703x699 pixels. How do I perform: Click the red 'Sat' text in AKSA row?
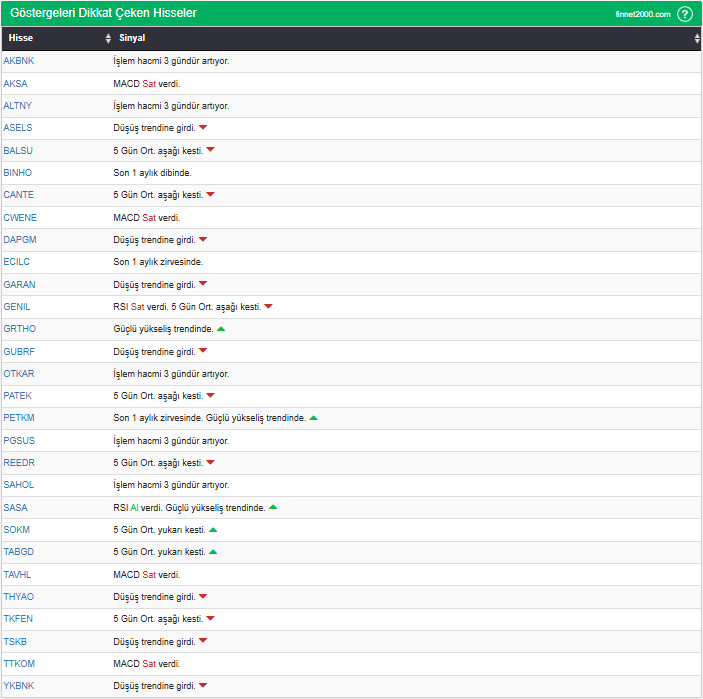[x=149, y=84]
